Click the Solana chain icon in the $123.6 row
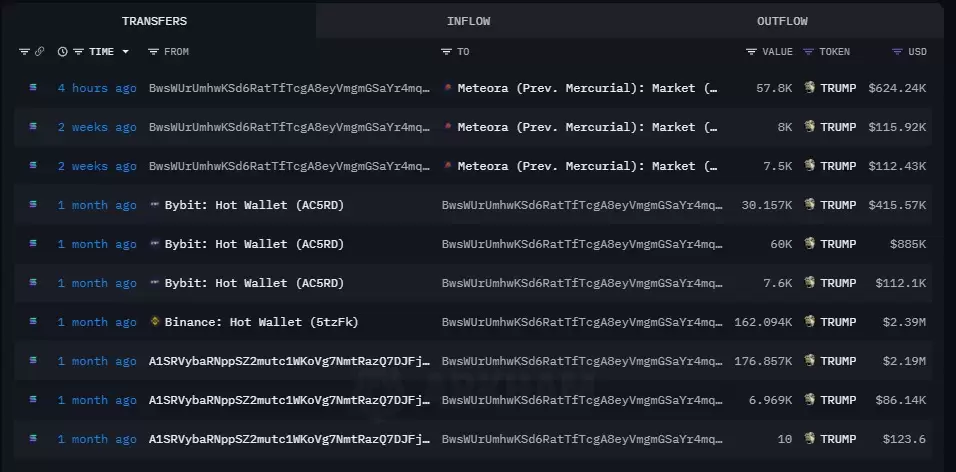 click(x=33, y=438)
